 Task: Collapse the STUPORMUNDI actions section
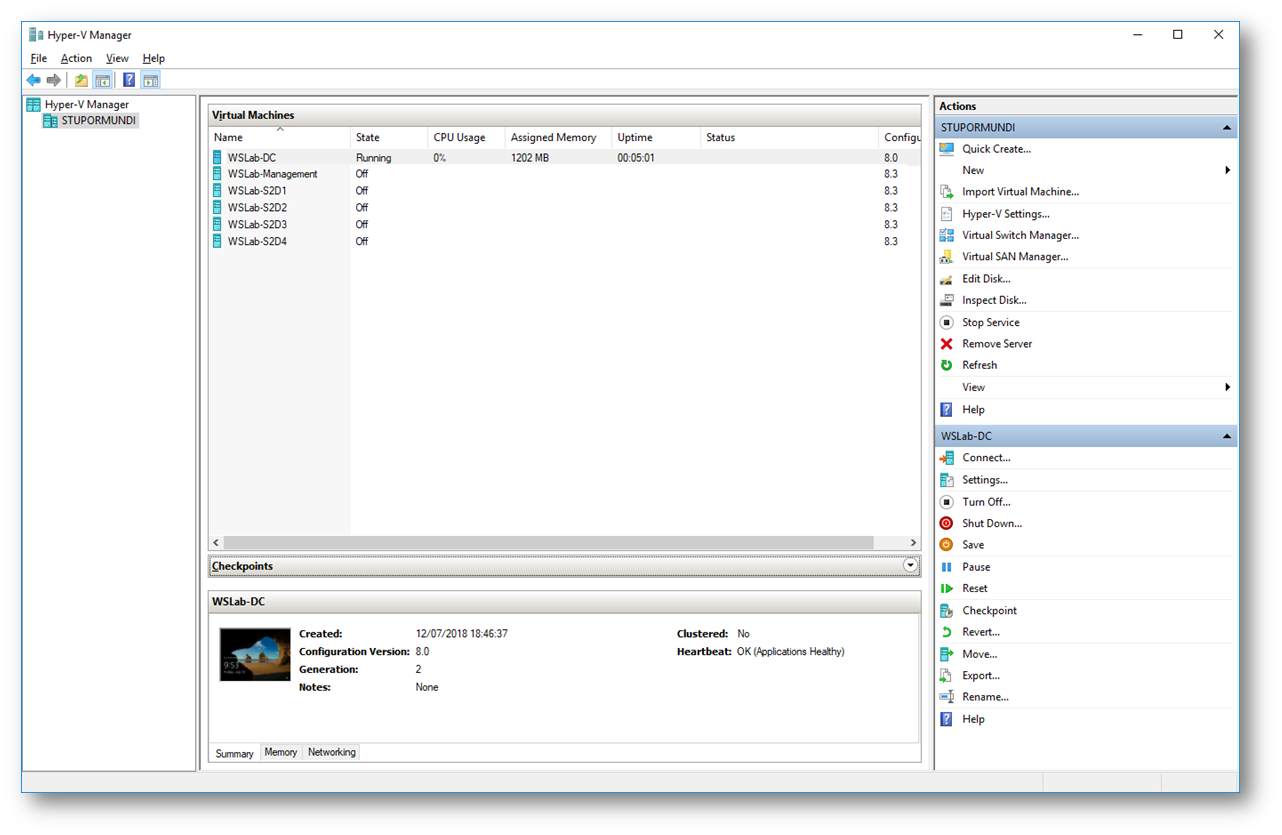[x=1226, y=128]
